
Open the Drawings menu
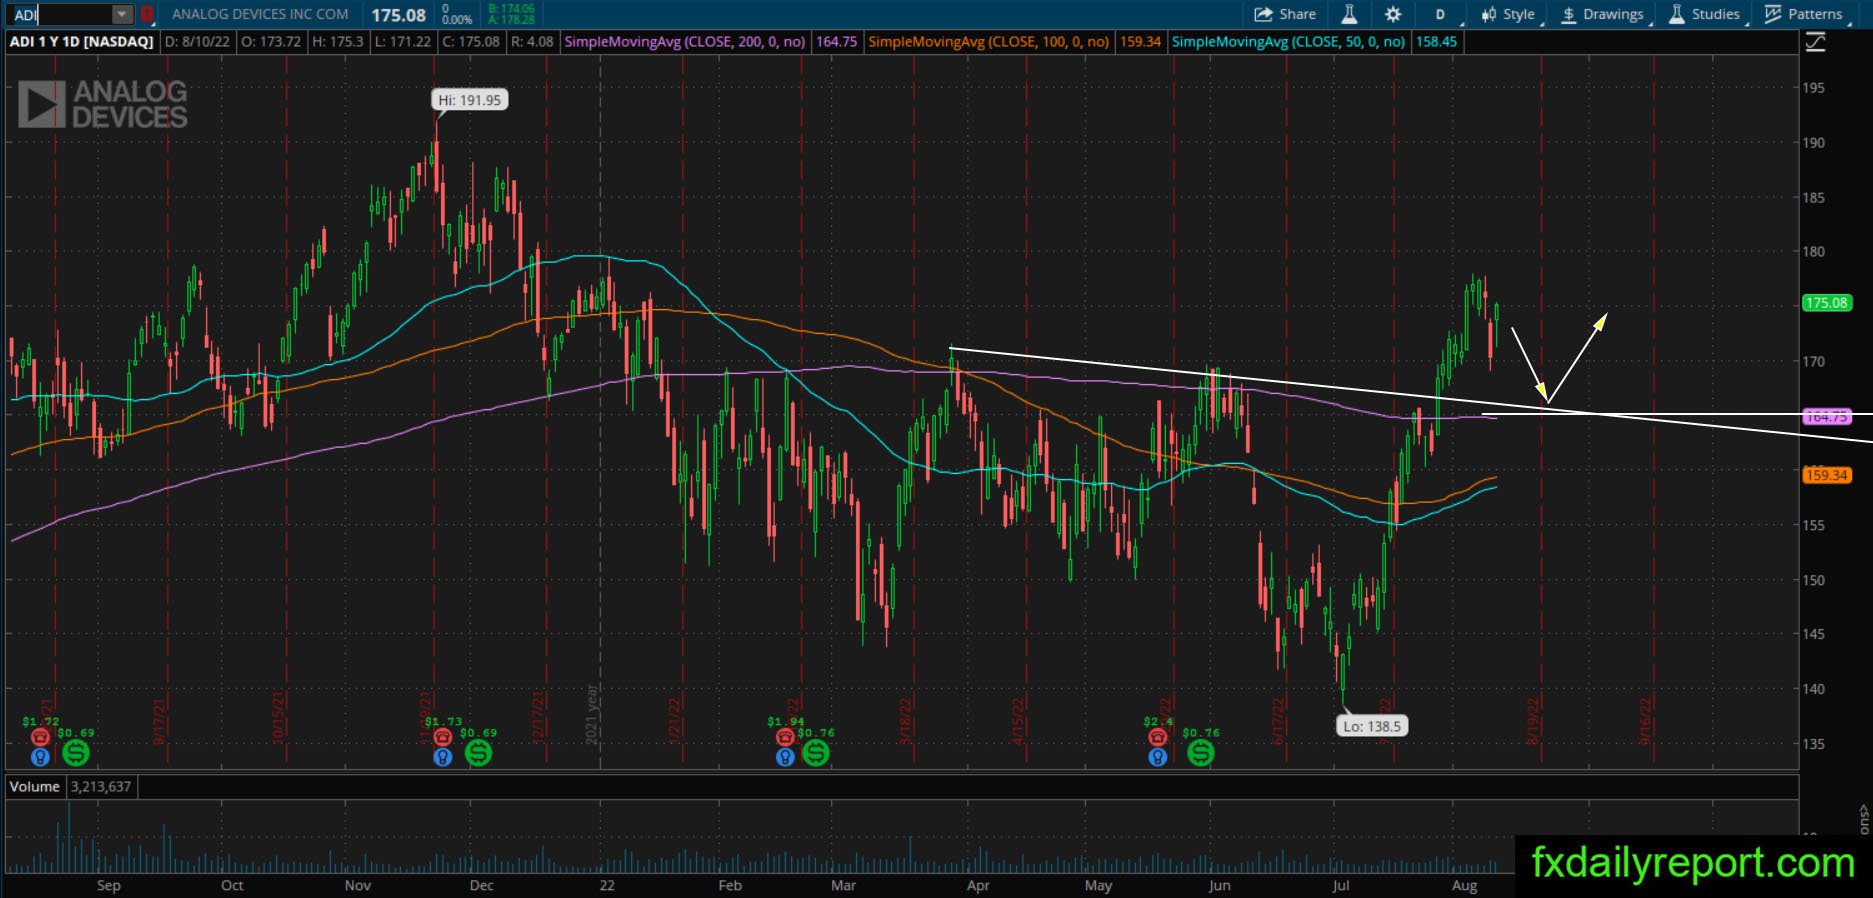tap(1602, 14)
